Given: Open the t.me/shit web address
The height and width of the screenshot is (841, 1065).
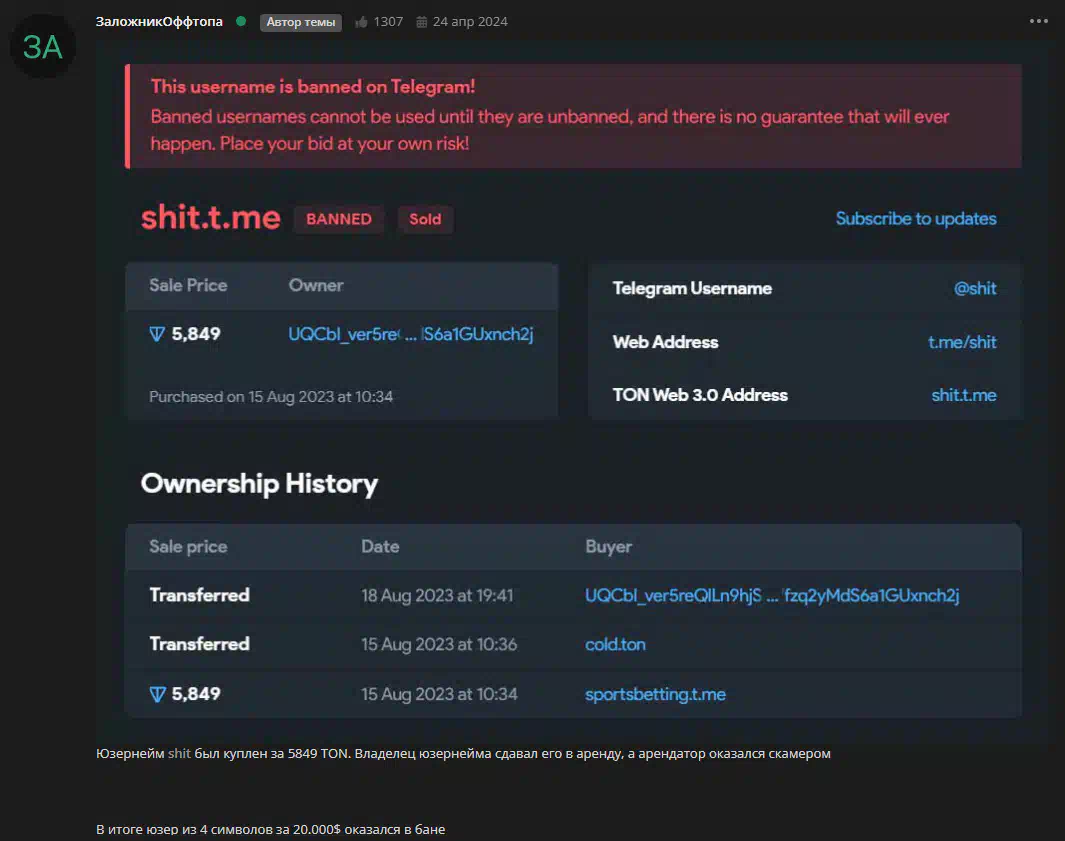Looking at the screenshot, I should tap(962, 342).
